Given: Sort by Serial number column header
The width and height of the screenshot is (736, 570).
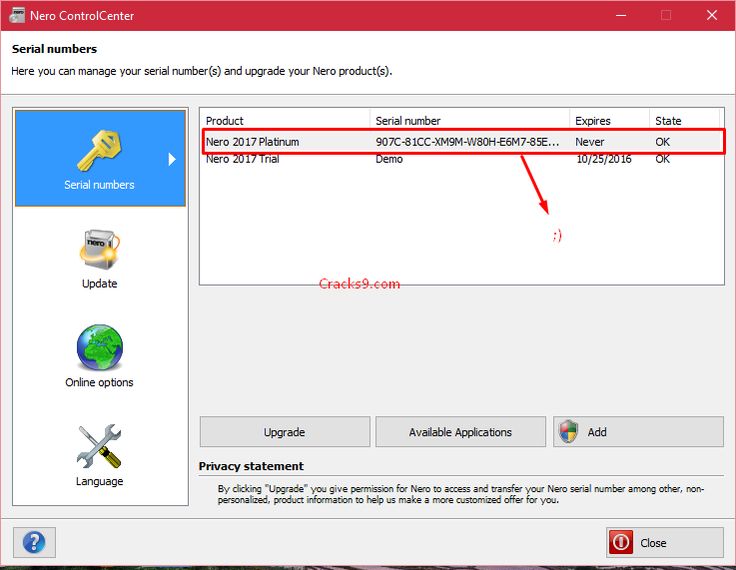Looking at the screenshot, I should pyautogui.click(x=470, y=121).
